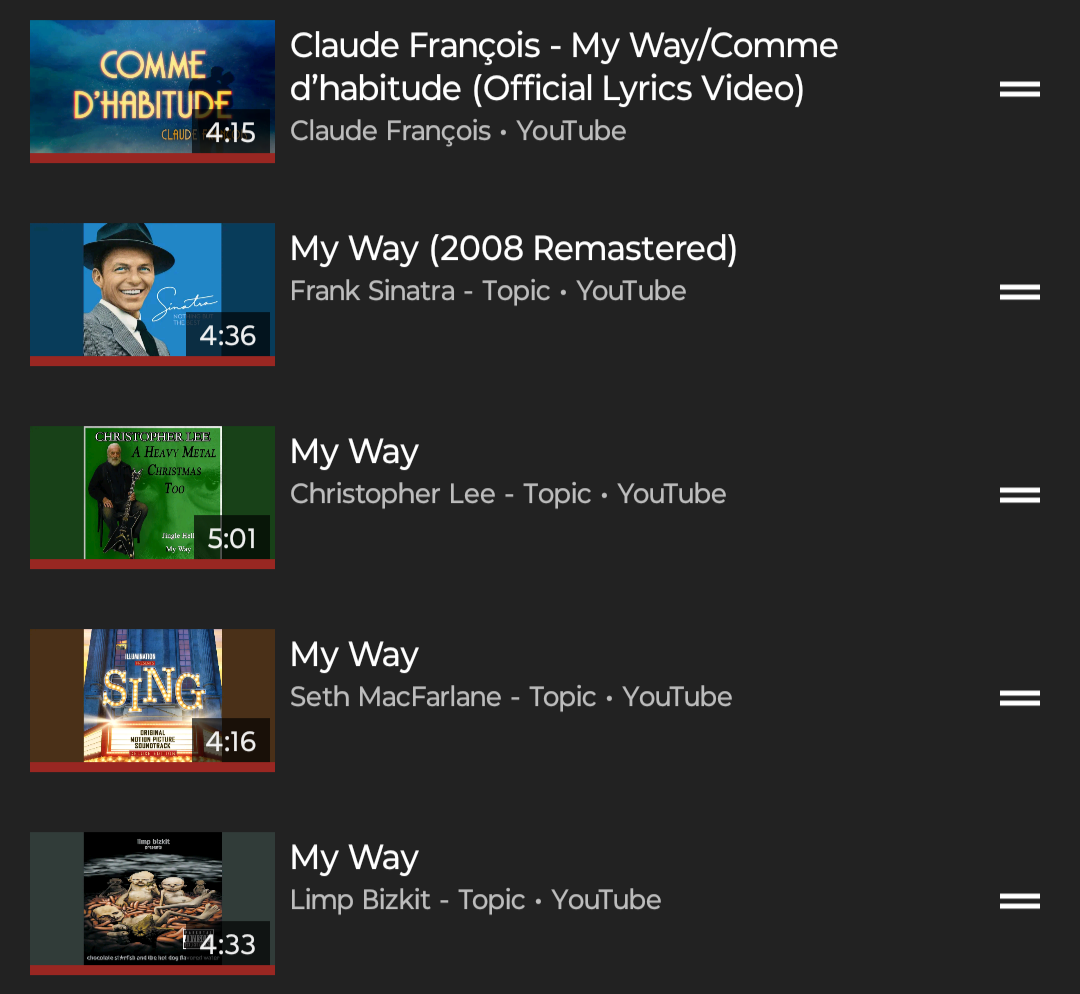The width and height of the screenshot is (1080, 994).
Task: Click the 5:01 duration badge
Action: click(231, 538)
